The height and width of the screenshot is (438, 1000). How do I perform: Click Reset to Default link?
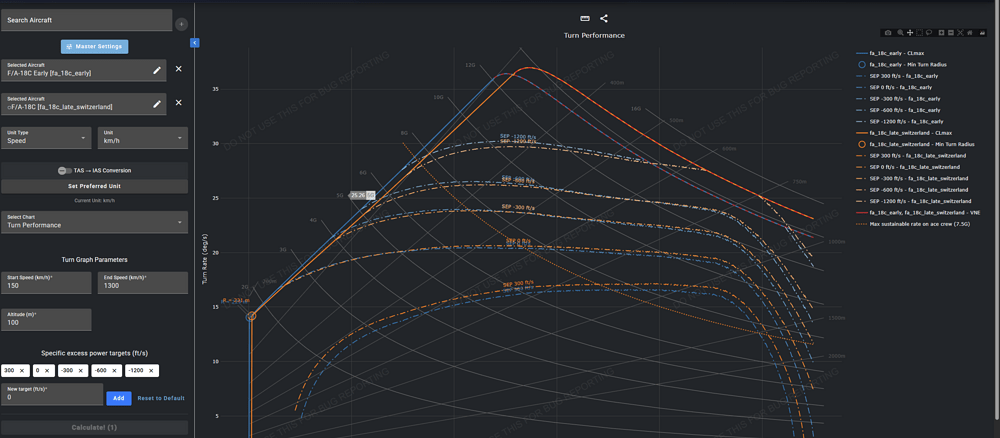point(160,398)
